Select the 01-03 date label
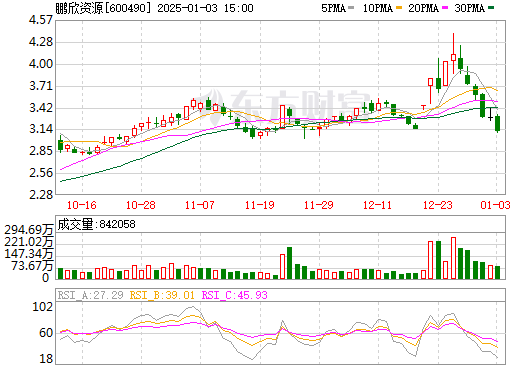This screenshot has height=365, width=520. tap(495, 205)
